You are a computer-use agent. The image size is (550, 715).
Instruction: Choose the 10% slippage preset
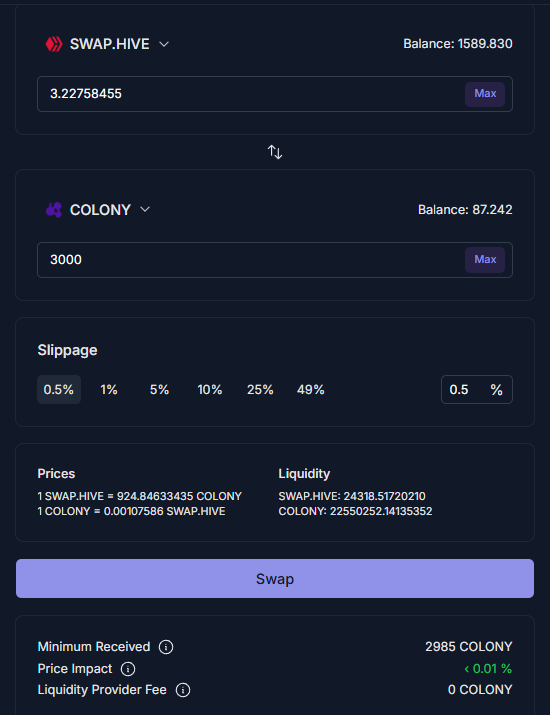pyautogui.click(x=210, y=389)
